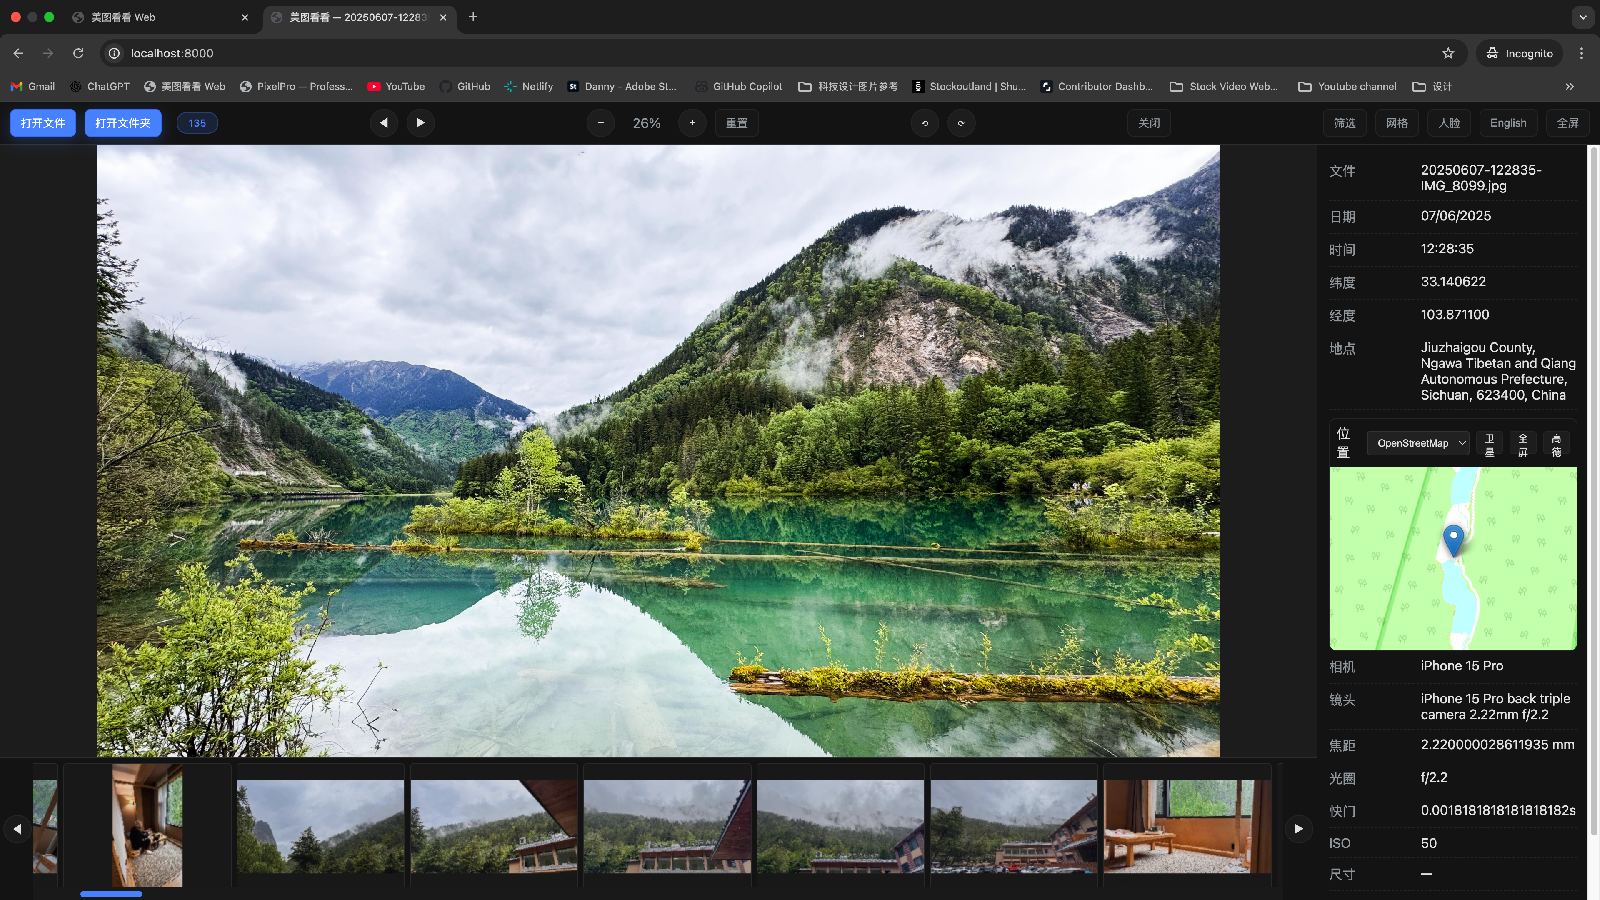Bookmark this page with star icon

pos(1448,53)
